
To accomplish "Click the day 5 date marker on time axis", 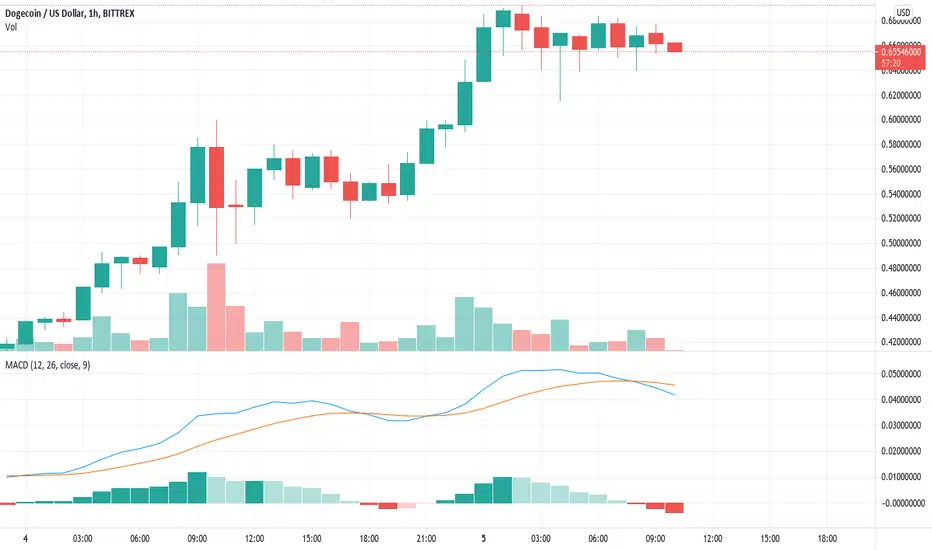I will [483, 538].
